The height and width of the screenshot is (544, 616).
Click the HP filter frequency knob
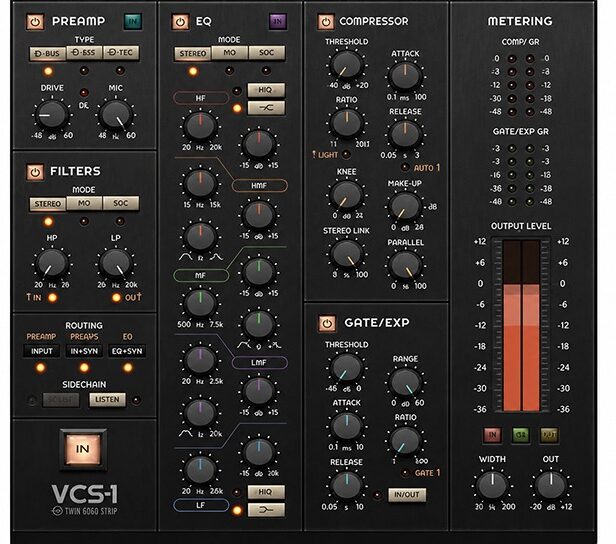coord(51,263)
